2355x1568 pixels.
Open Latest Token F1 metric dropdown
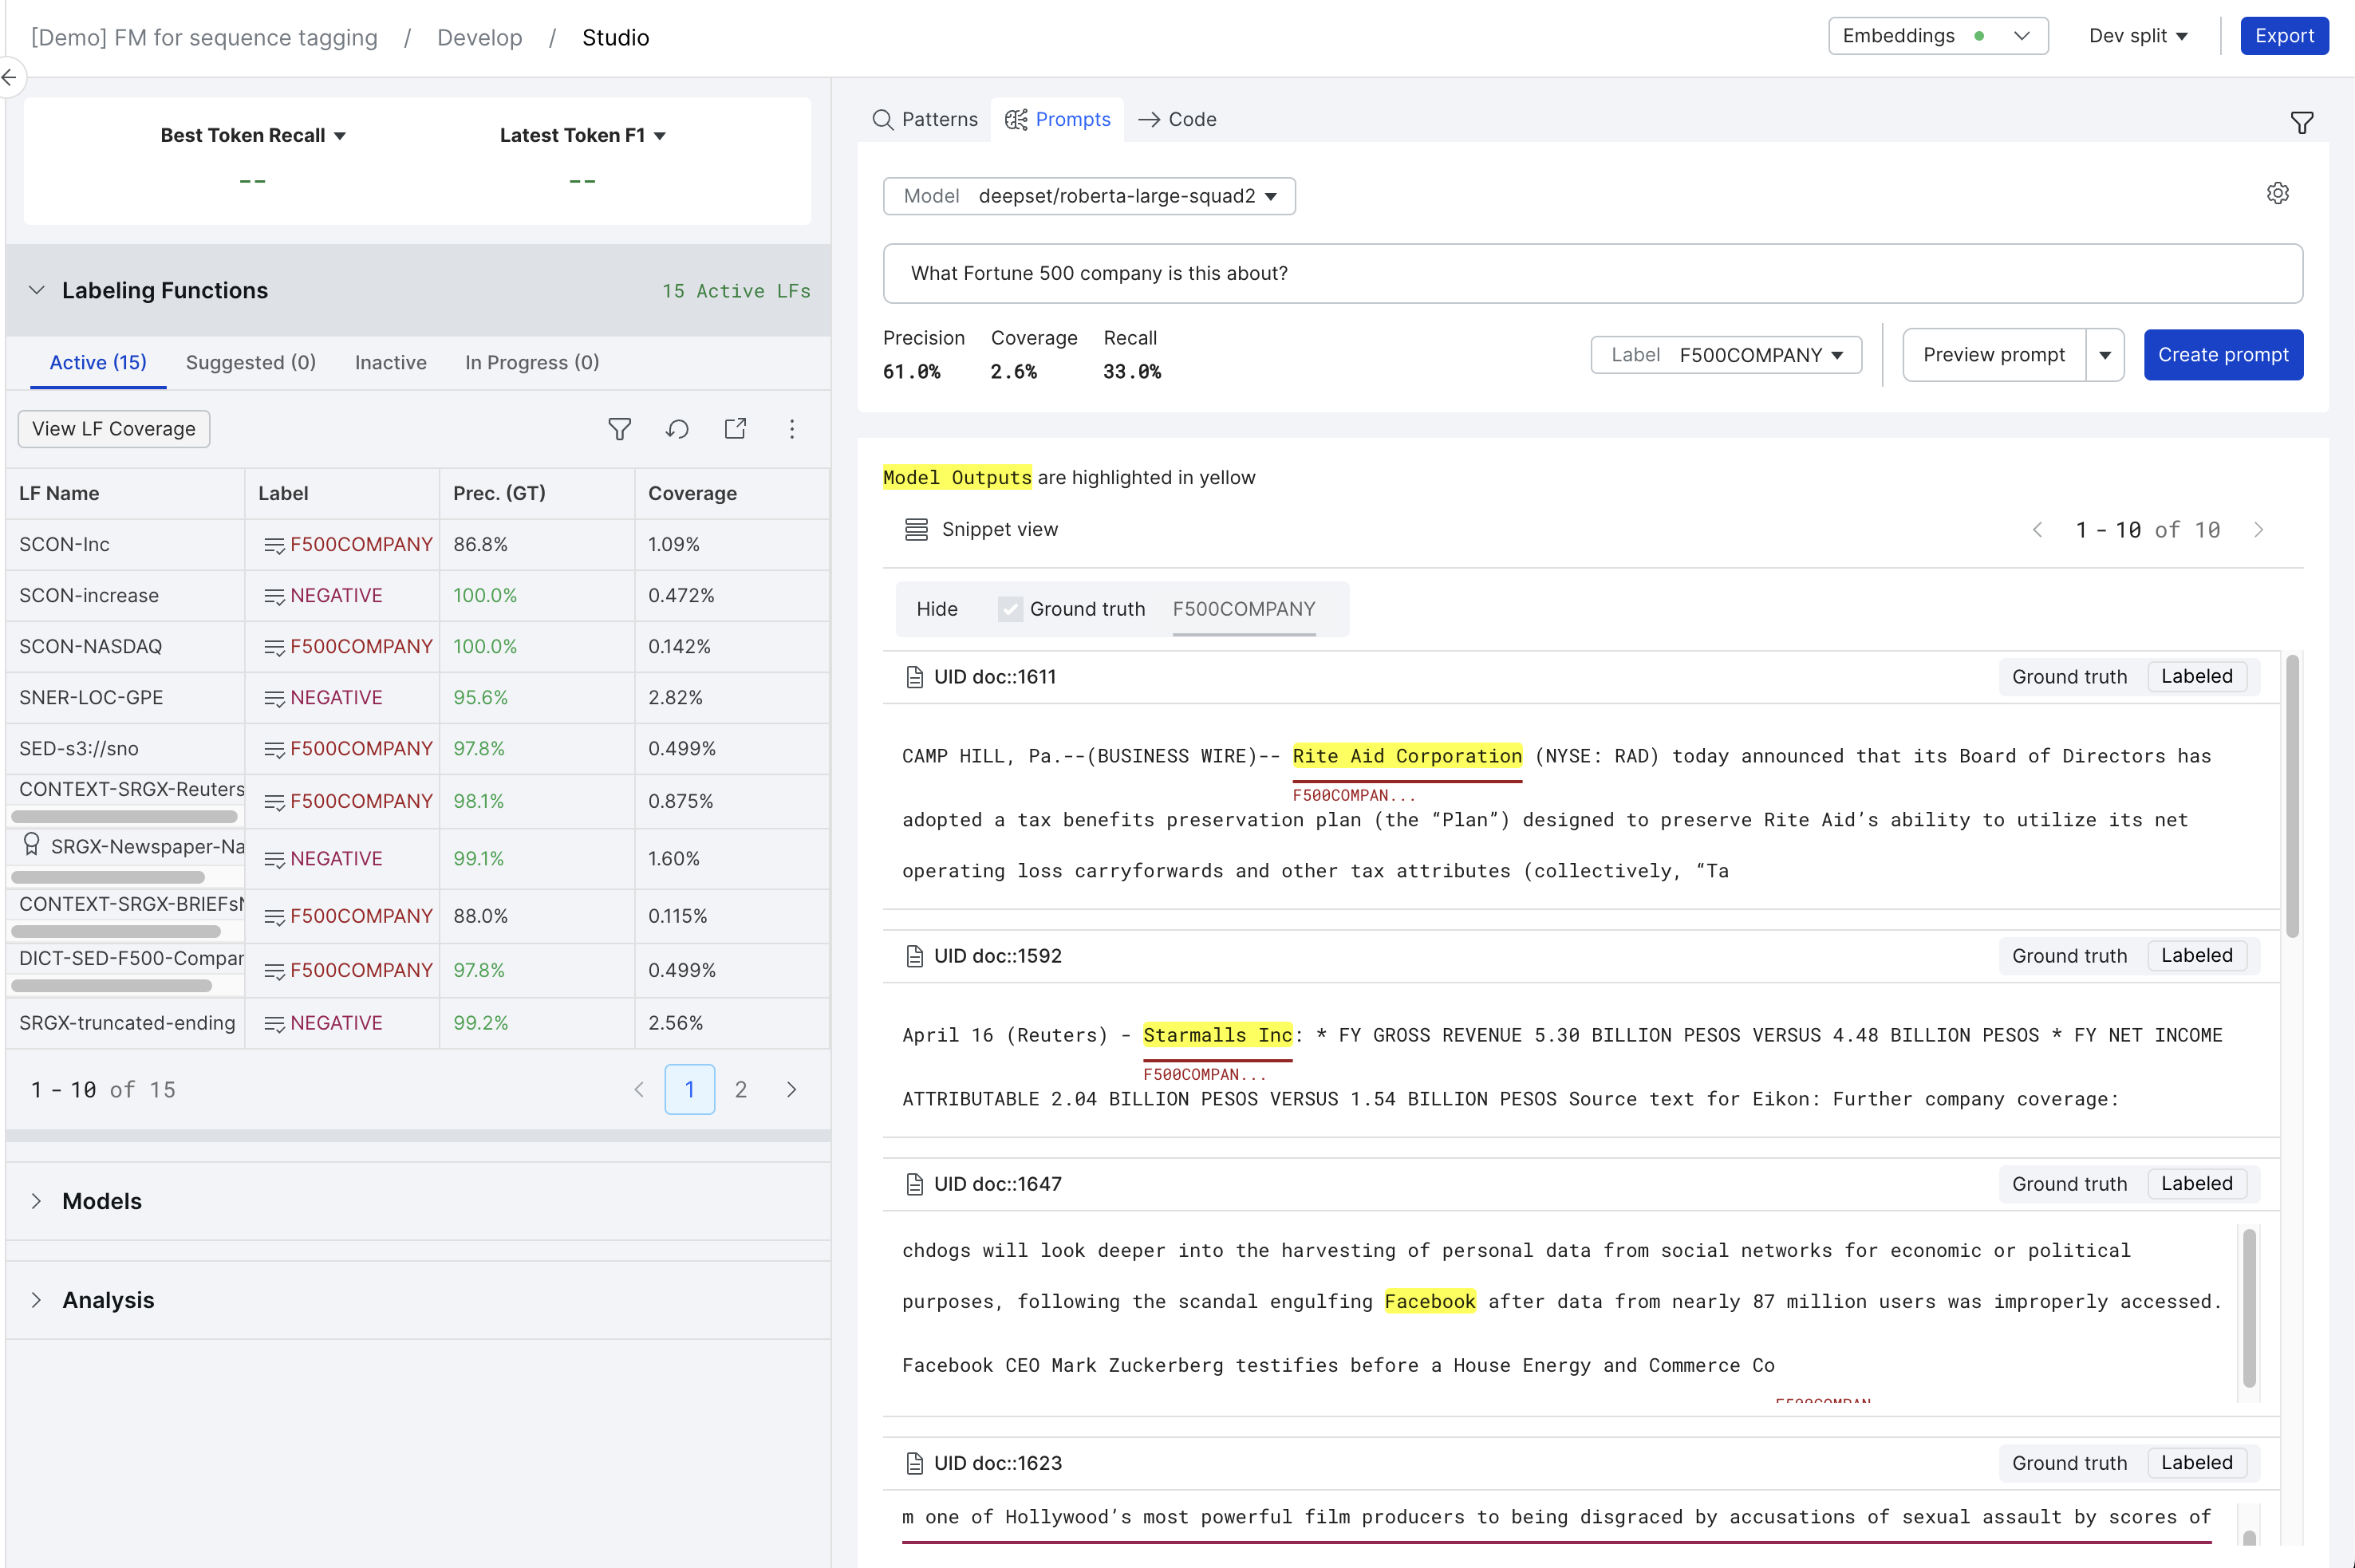(582, 135)
